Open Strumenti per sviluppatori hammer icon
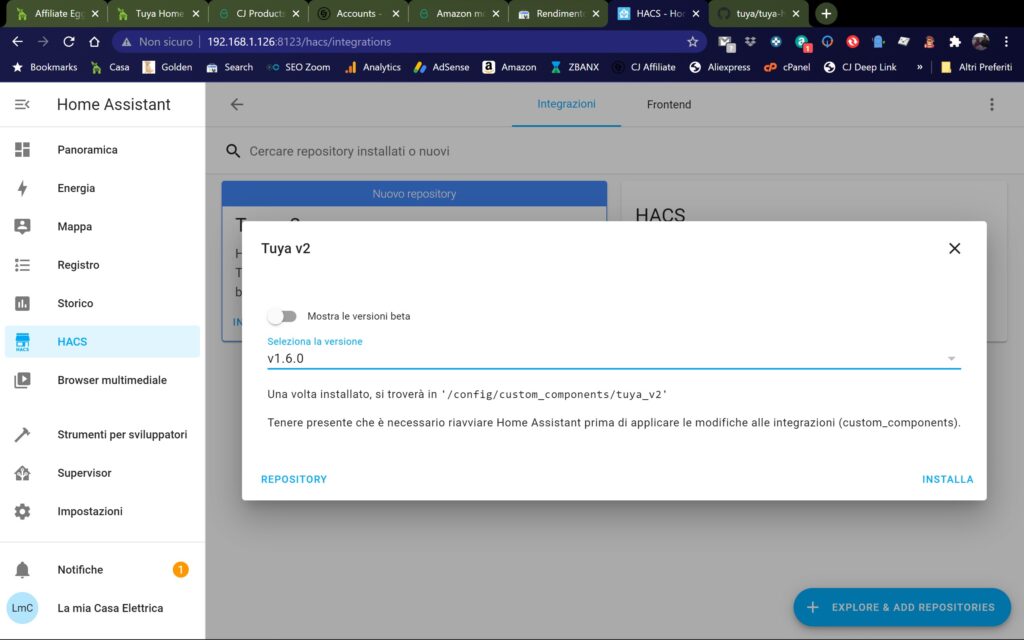The height and width of the screenshot is (640, 1024). tap(22, 435)
